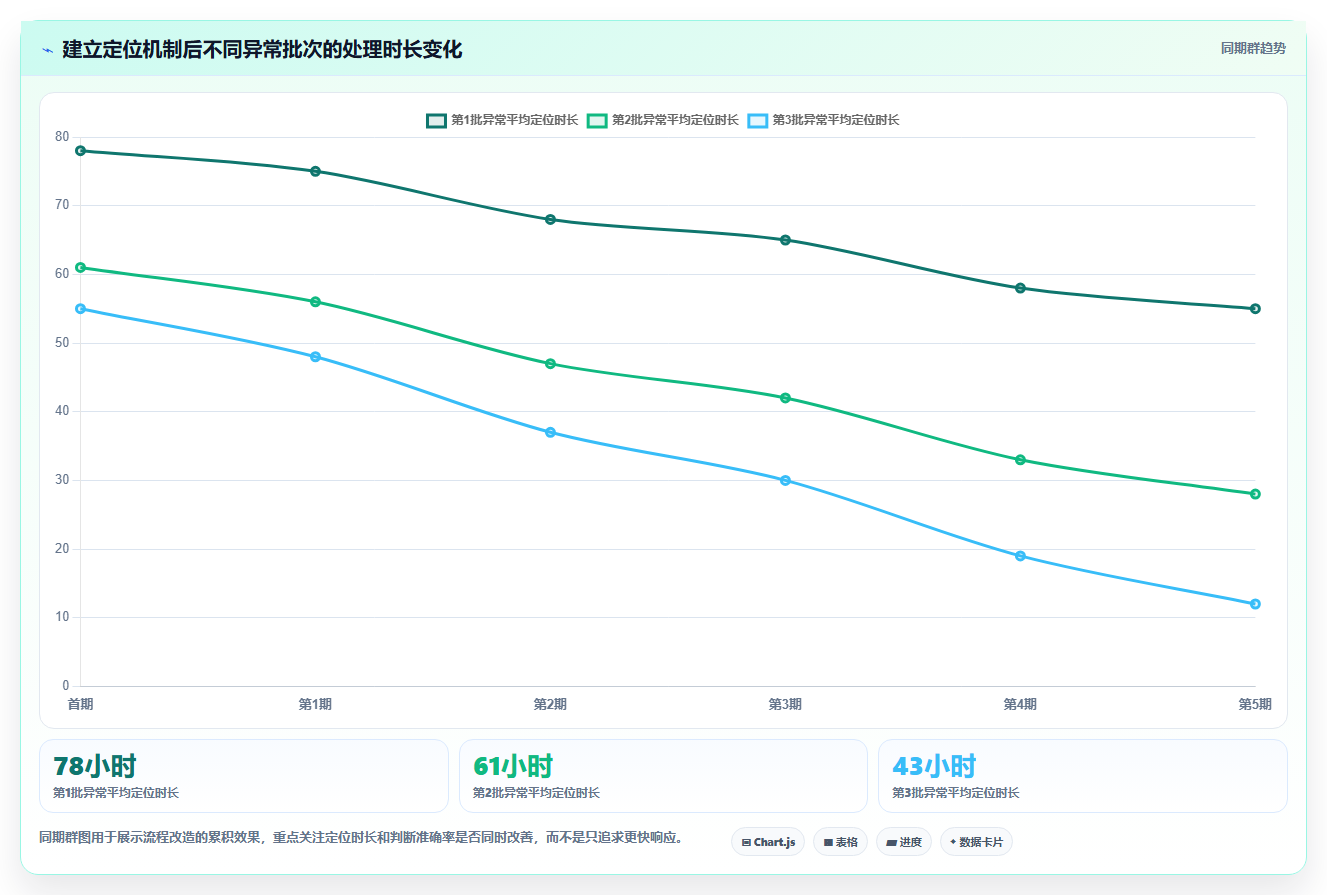
Task: Click the first batch data point at 首期
Action: click(80, 151)
